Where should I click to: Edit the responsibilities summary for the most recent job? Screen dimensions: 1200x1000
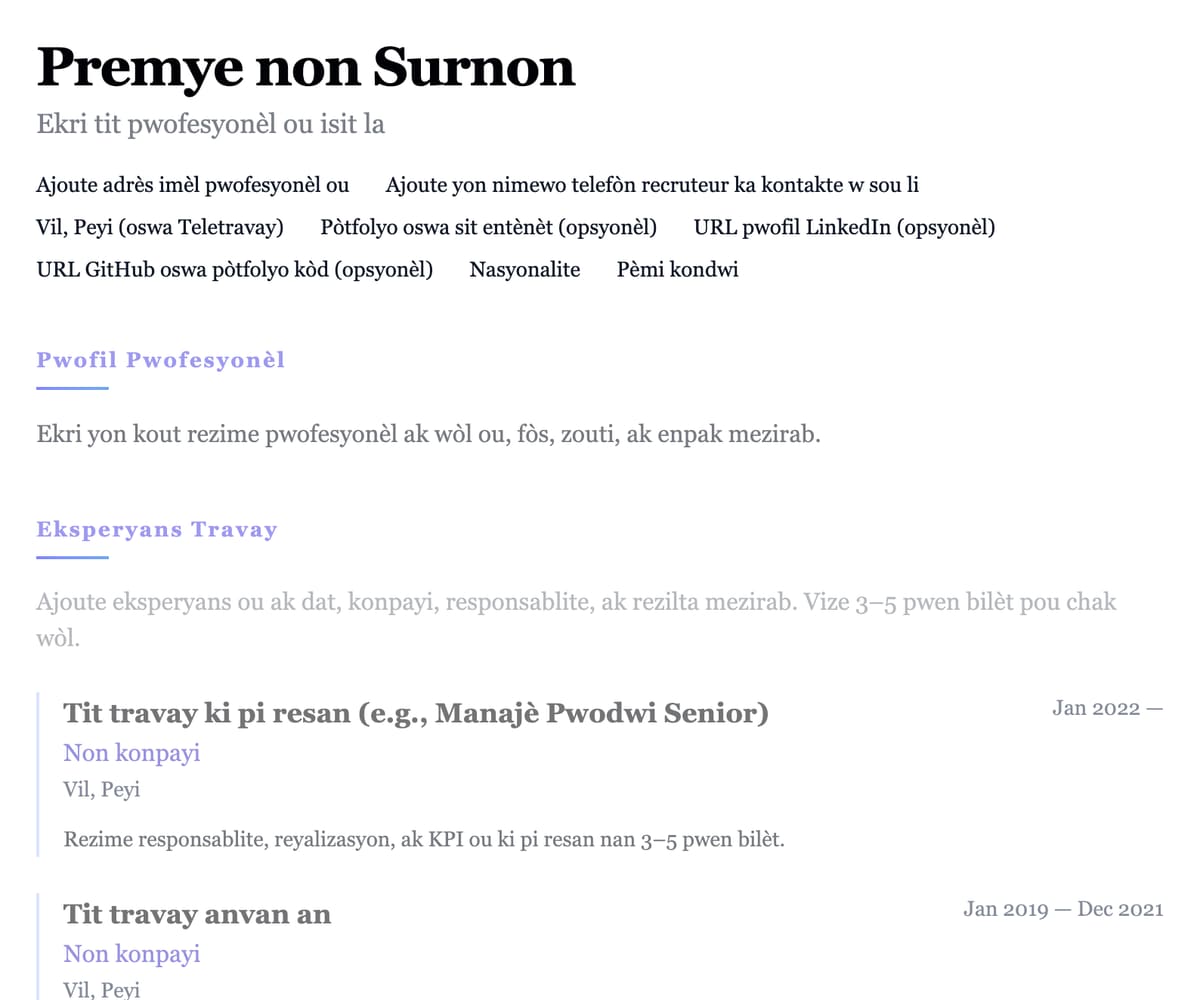pos(424,839)
